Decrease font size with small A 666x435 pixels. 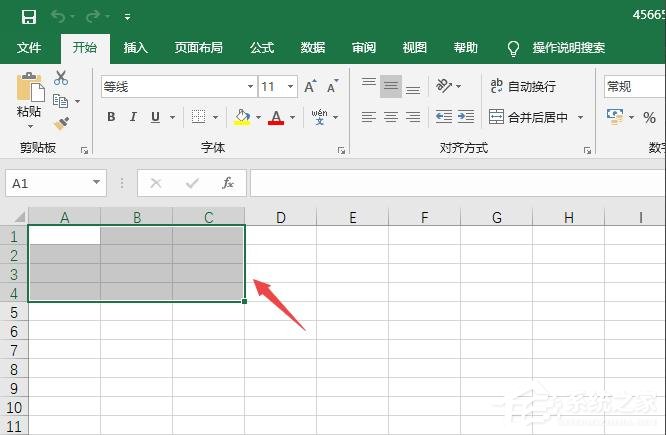[332, 86]
